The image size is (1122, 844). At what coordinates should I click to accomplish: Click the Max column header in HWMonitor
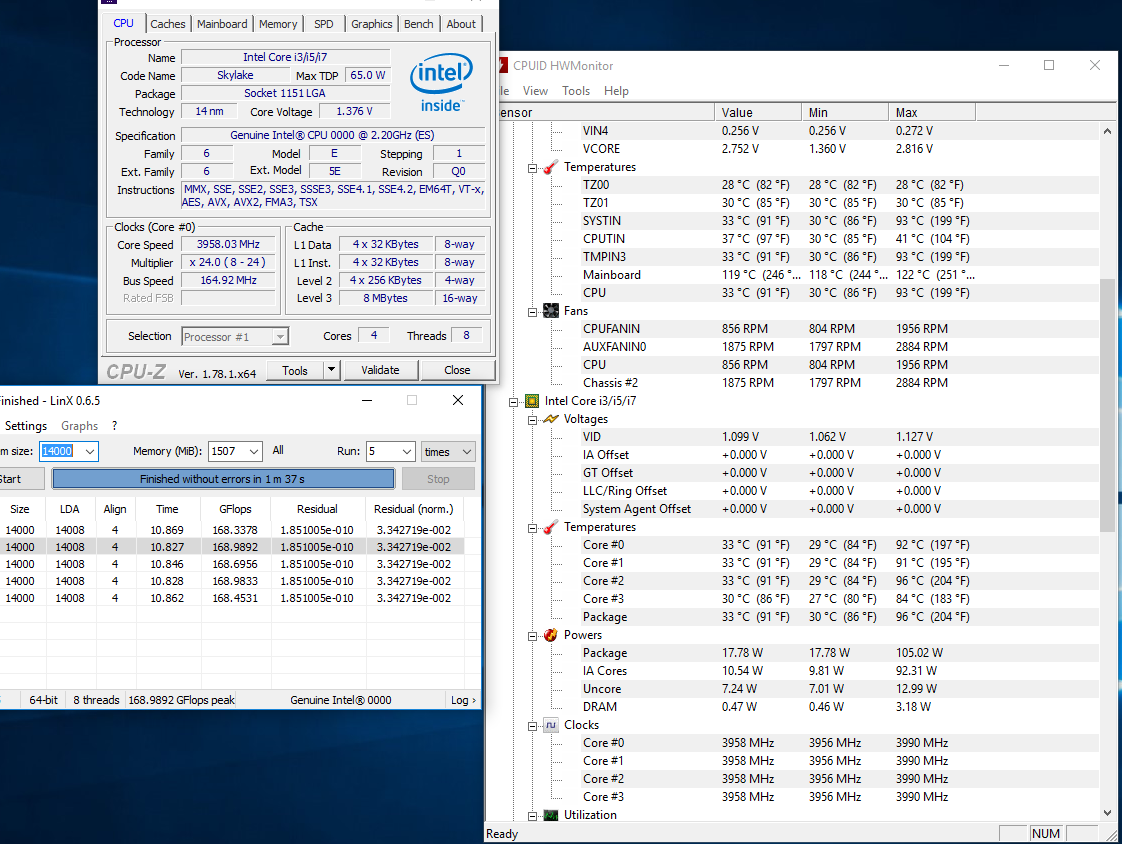(x=932, y=112)
